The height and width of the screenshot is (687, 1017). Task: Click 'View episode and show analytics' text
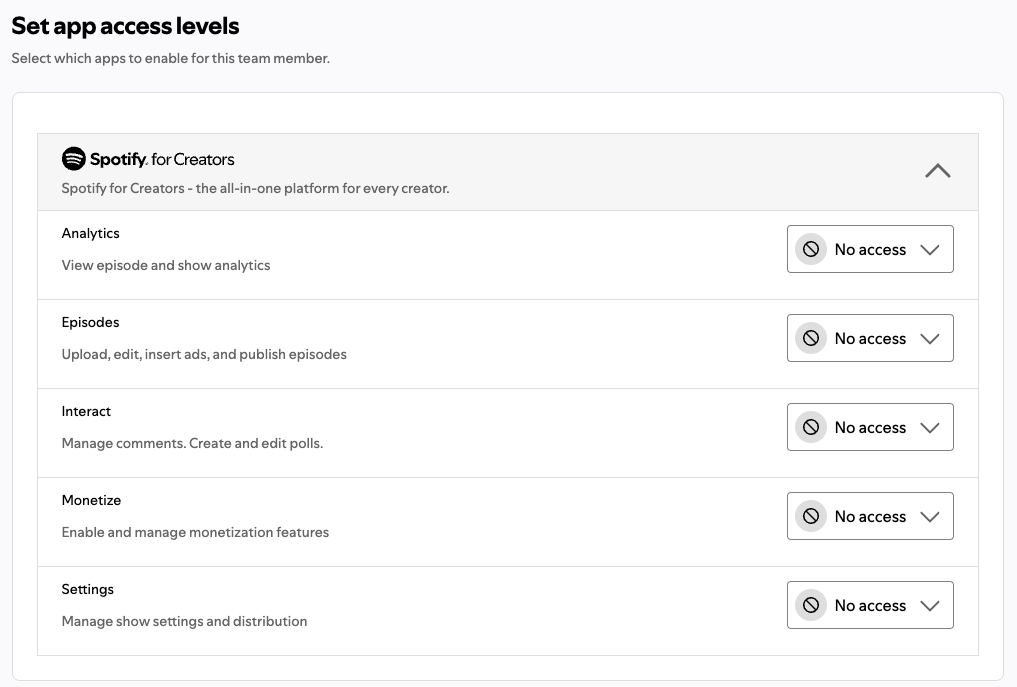coord(165,265)
